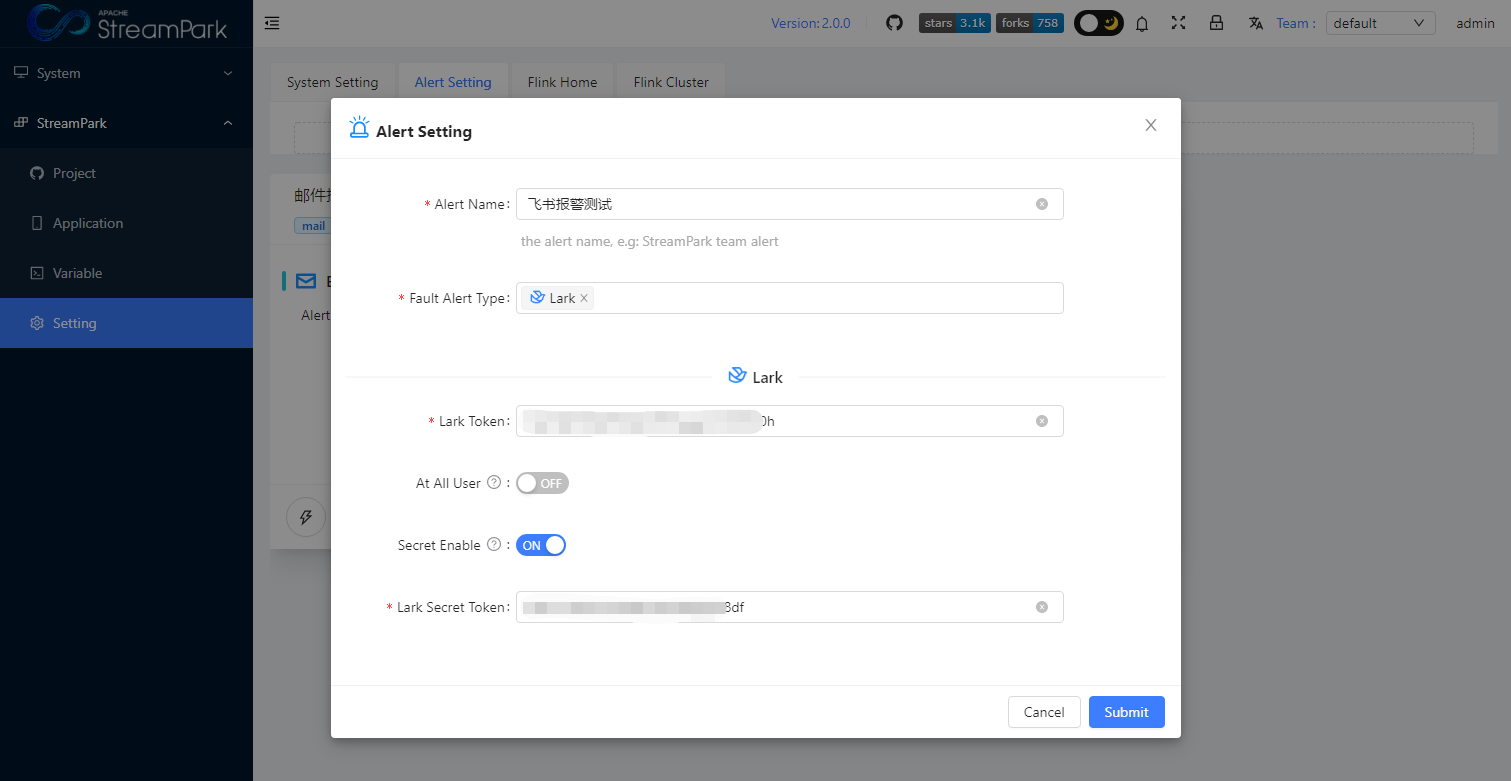Open the Application sidebar menu item
The height and width of the screenshot is (781, 1511).
click(88, 223)
